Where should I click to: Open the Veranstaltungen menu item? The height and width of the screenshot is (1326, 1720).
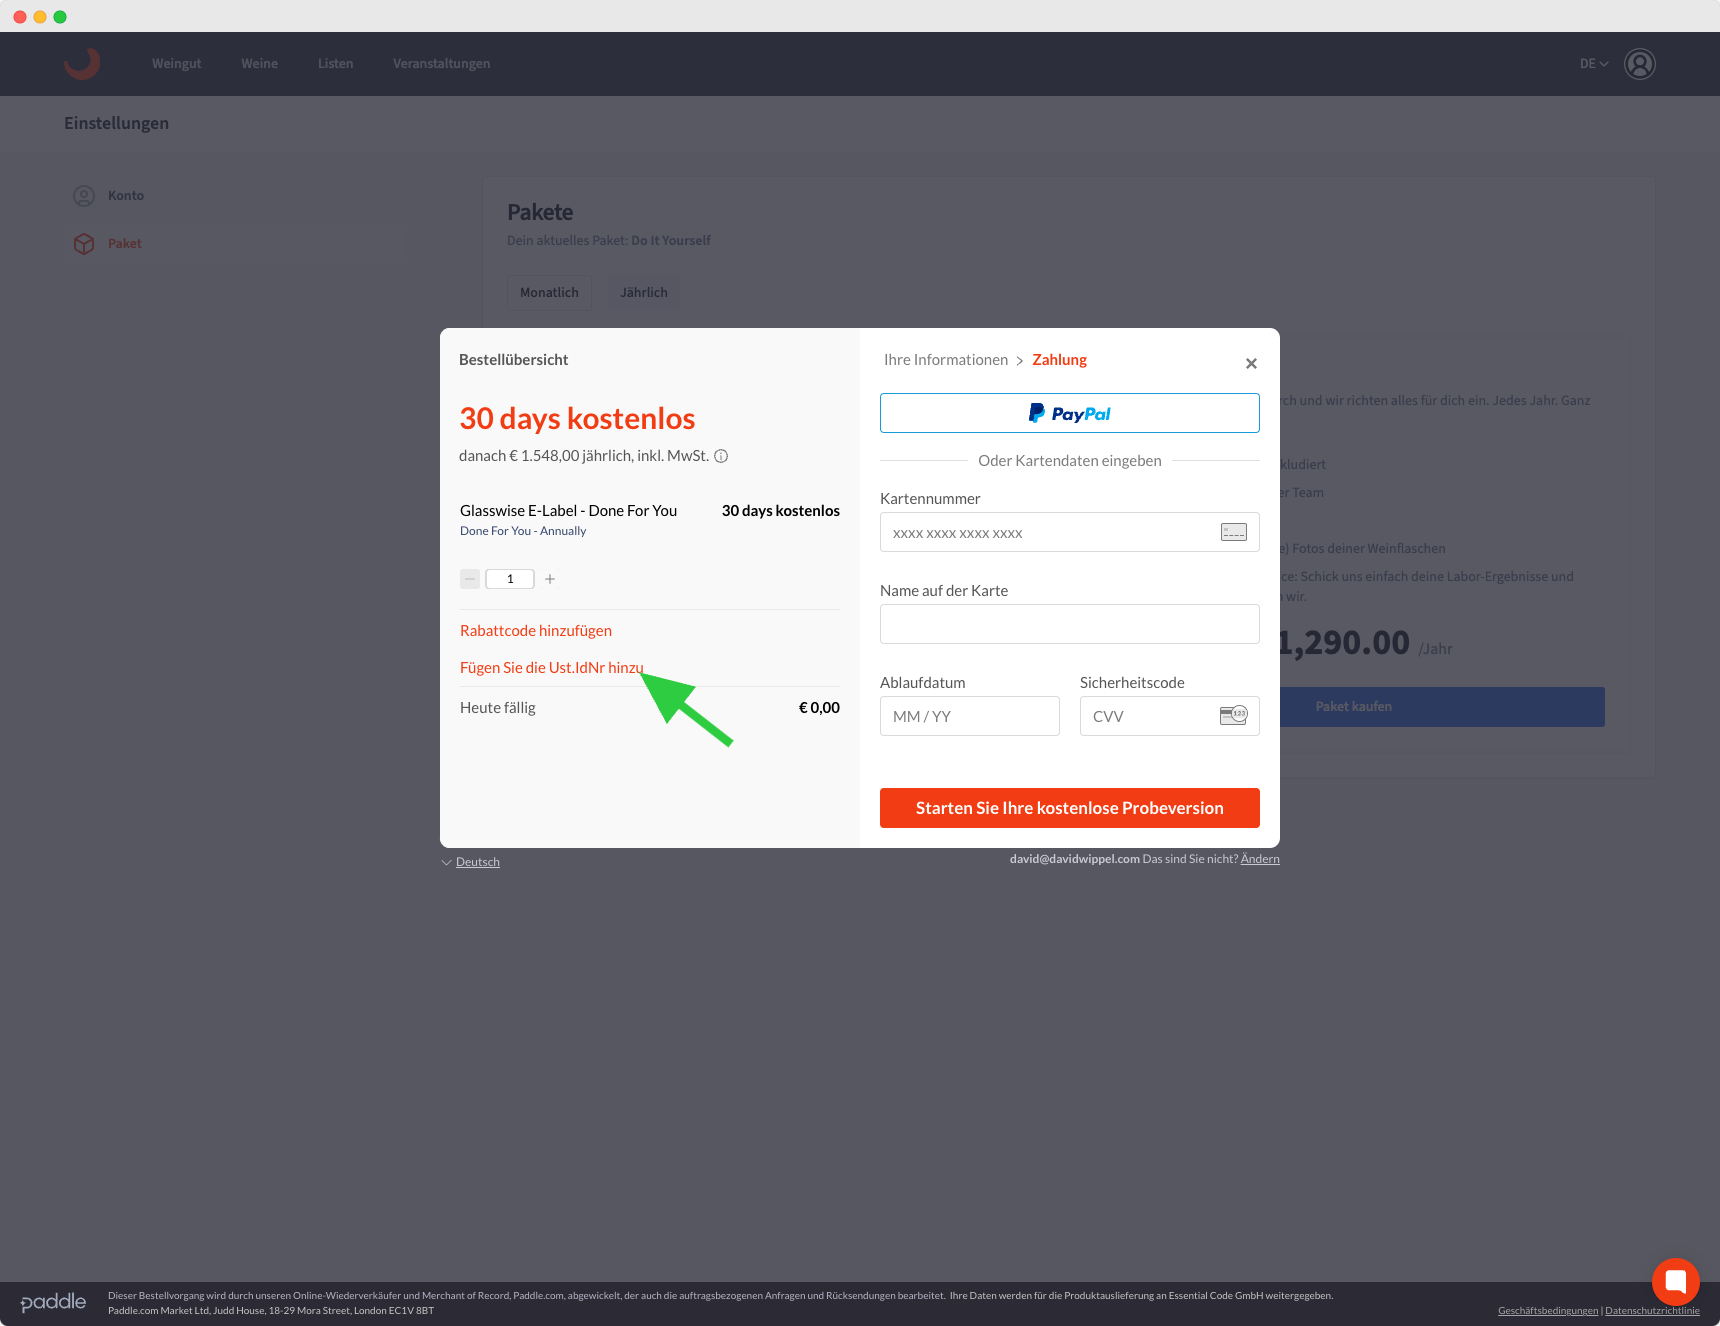[x=441, y=64]
